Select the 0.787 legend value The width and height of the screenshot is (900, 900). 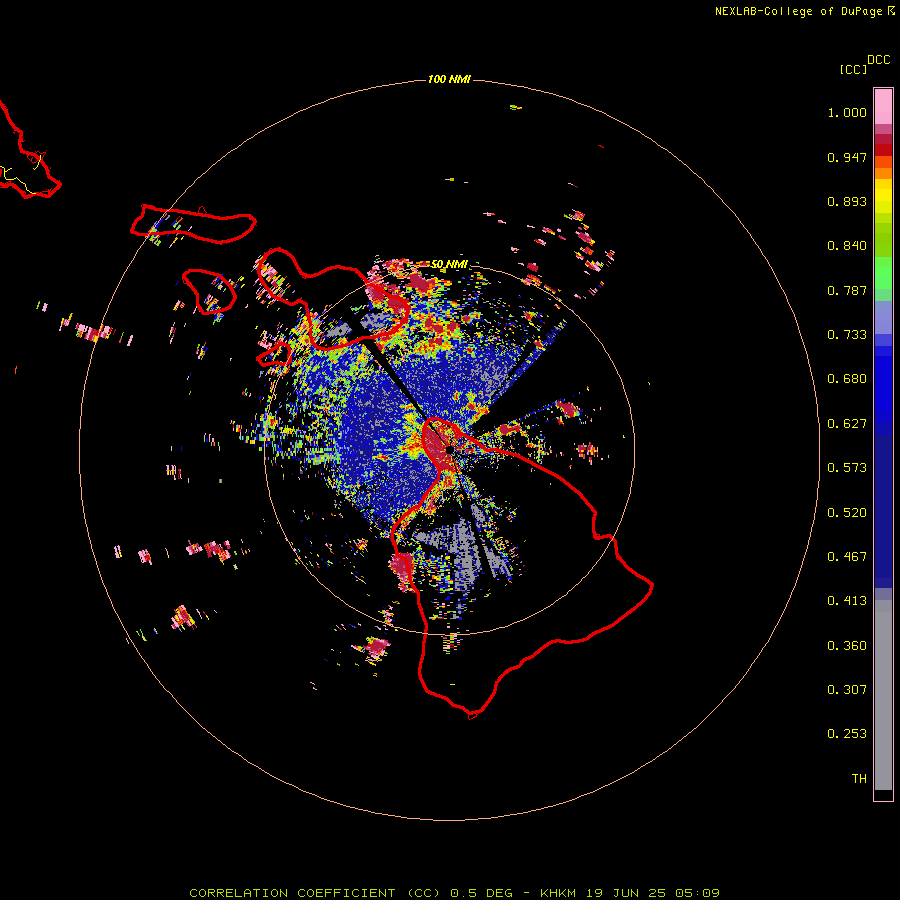pyautogui.click(x=847, y=290)
